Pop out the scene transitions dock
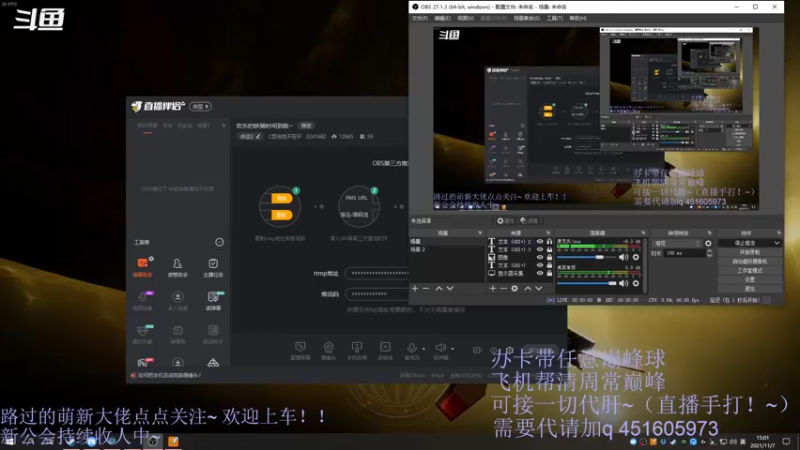800x450 pixels. click(709, 233)
